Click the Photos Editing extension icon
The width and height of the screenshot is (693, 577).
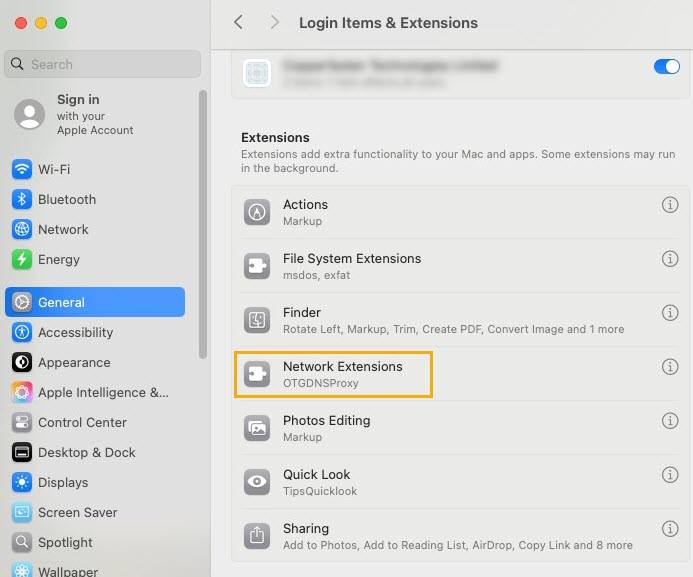point(258,429)
